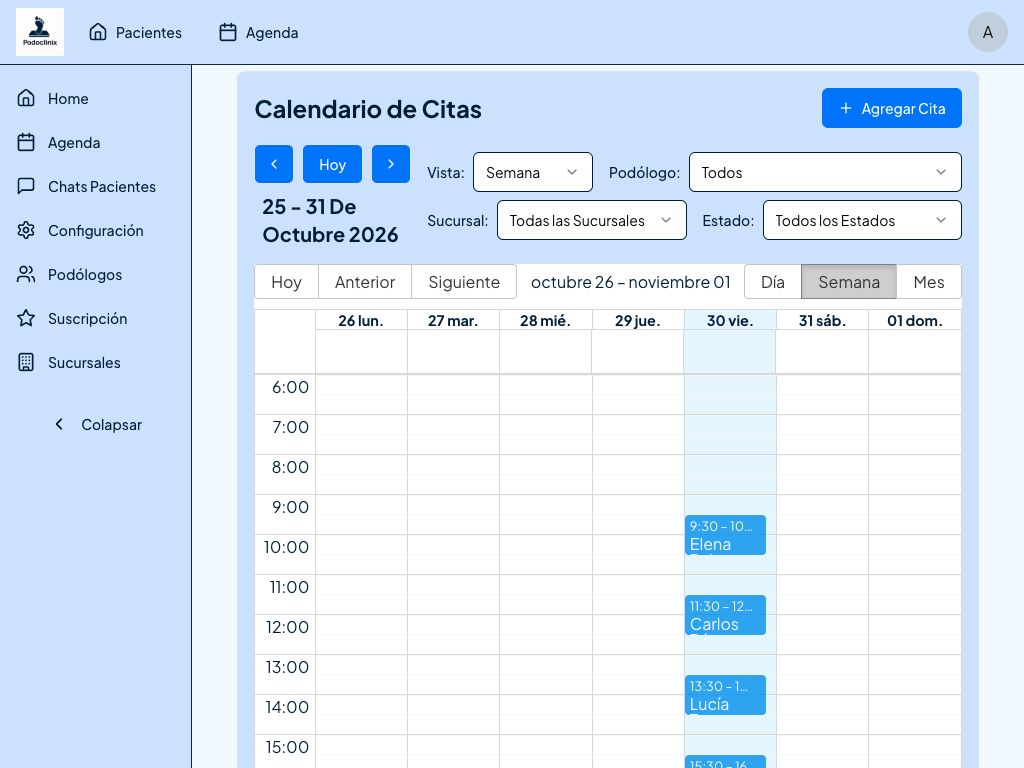The width and height of the screenshot is (1024, 768).
Task: Open the user avatar A menu
Action: (987, 32)
